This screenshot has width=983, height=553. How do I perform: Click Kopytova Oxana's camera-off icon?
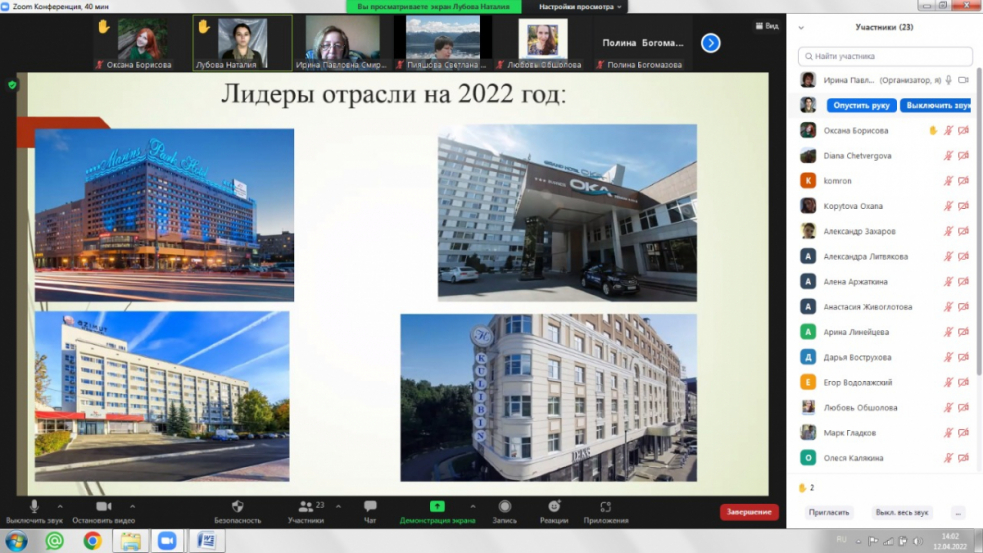tap(964, 206)
